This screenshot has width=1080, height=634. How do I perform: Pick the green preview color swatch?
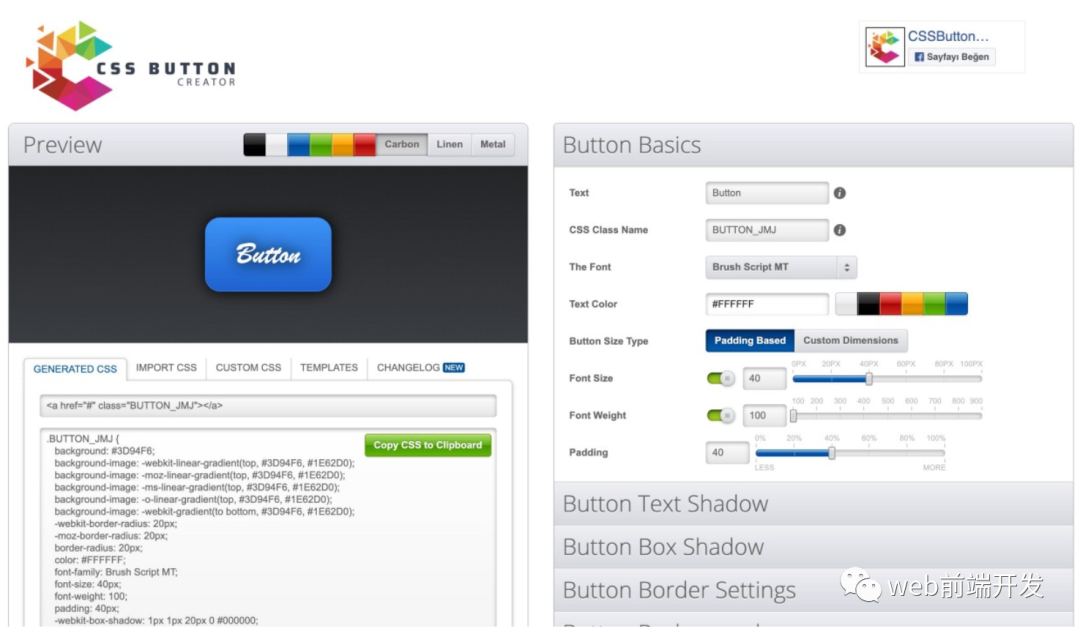[x=320, y=145]
